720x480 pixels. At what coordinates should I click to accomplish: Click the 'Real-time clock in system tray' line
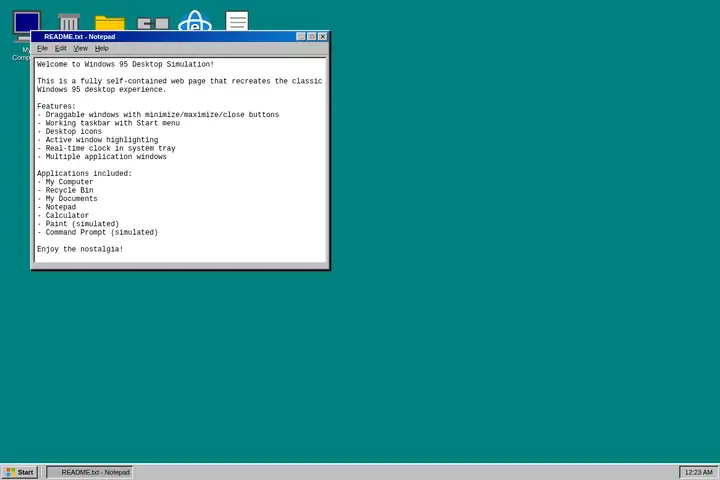click(106, 148)
